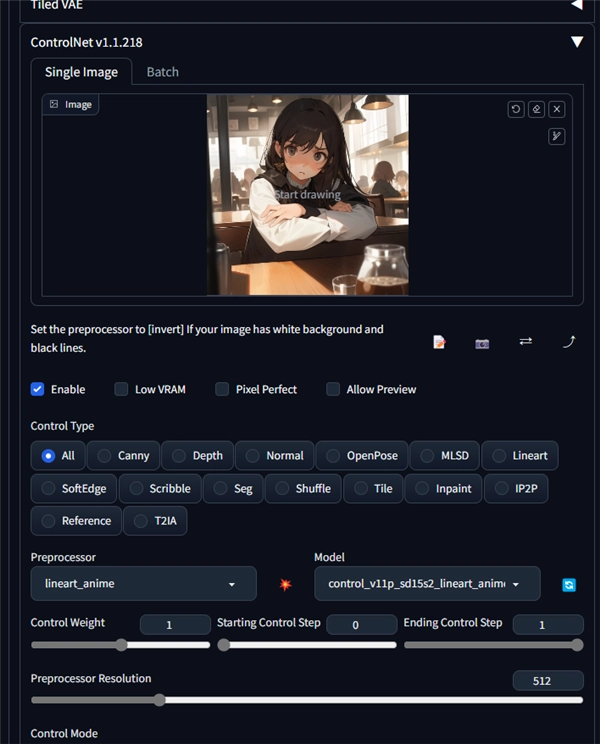
Task: Open the Model control_v11p_sd15s2_lineart_anime dropdown
Action: pyautogui.click(x=427, y=584)
